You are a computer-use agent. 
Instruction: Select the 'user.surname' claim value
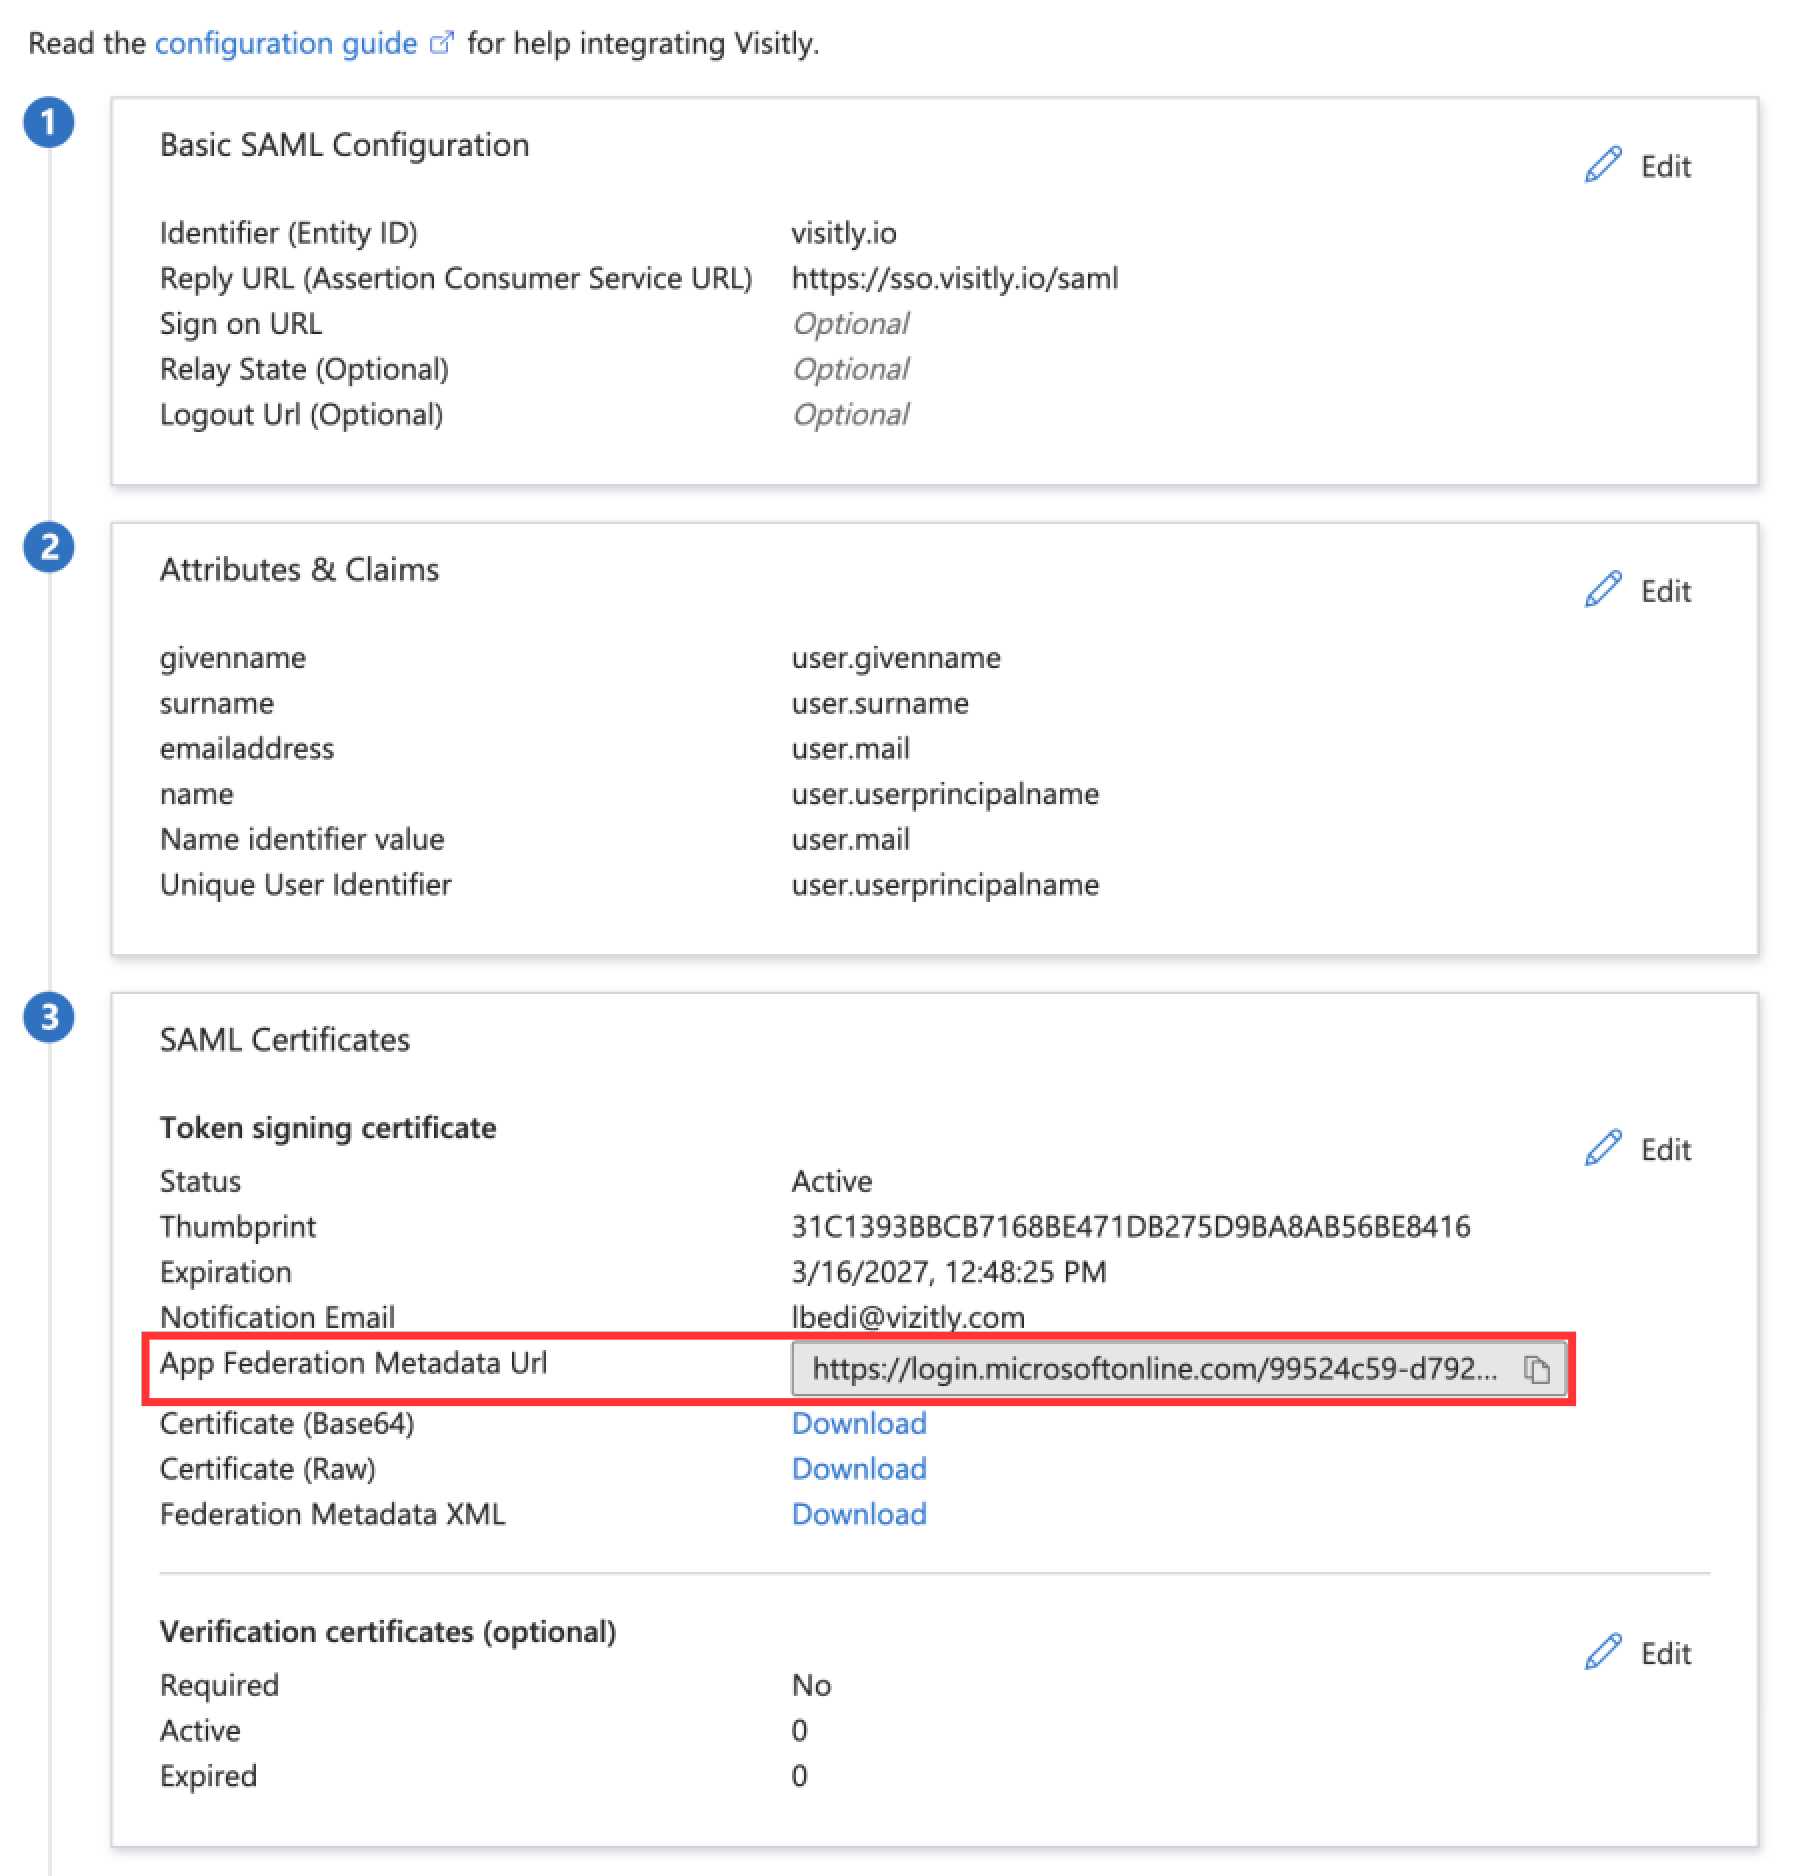point(880,703)
